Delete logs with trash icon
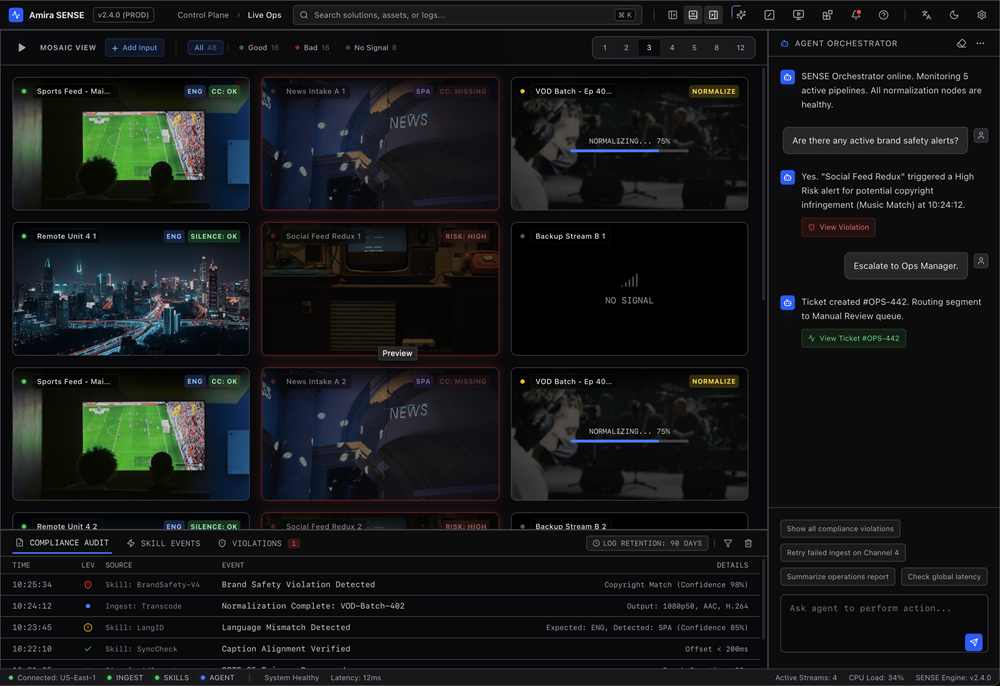Viewport: 1000px width, 686px height. (x=748, y=543)
